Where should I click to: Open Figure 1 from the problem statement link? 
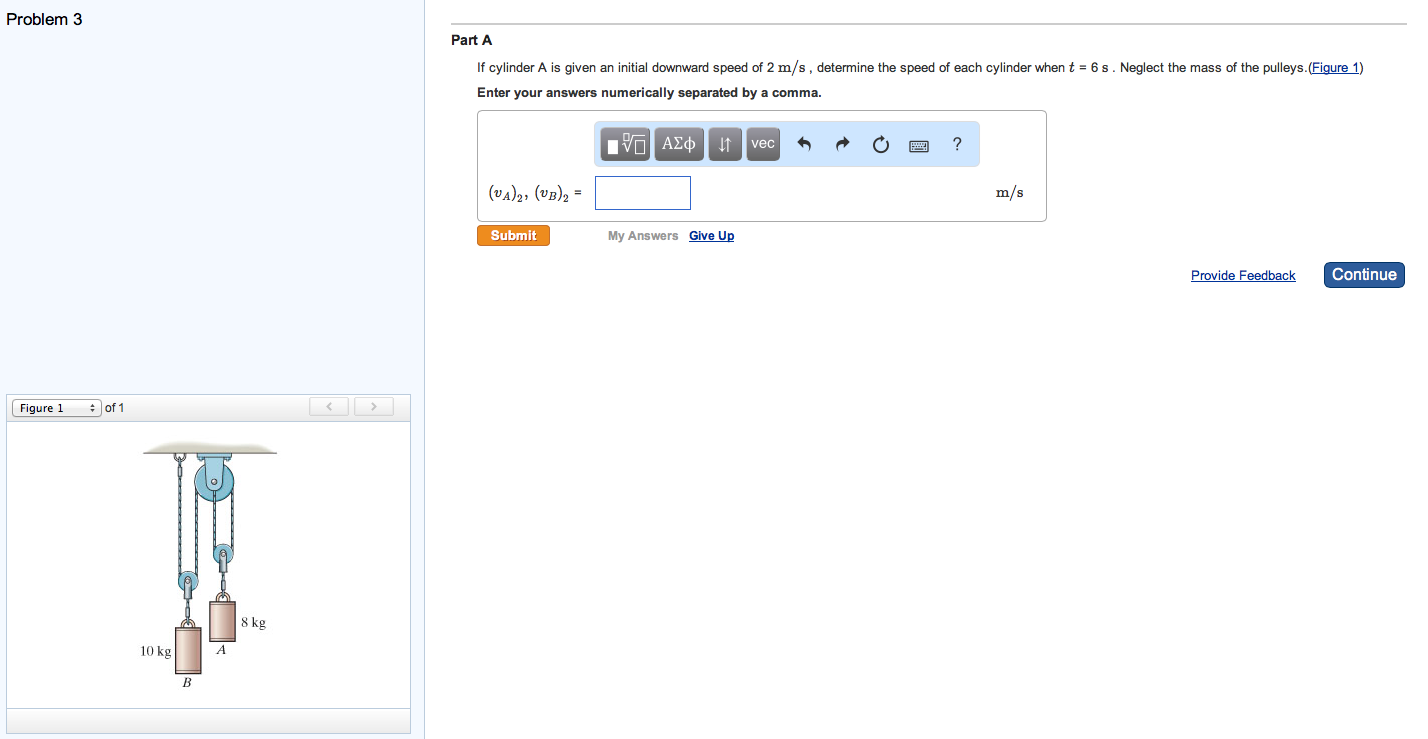point(1336,67)
